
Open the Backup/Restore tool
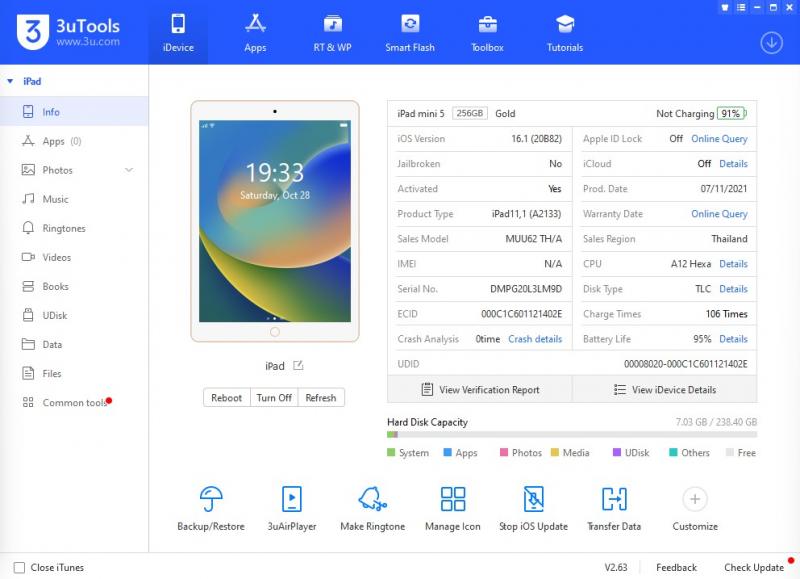(211, 508)
